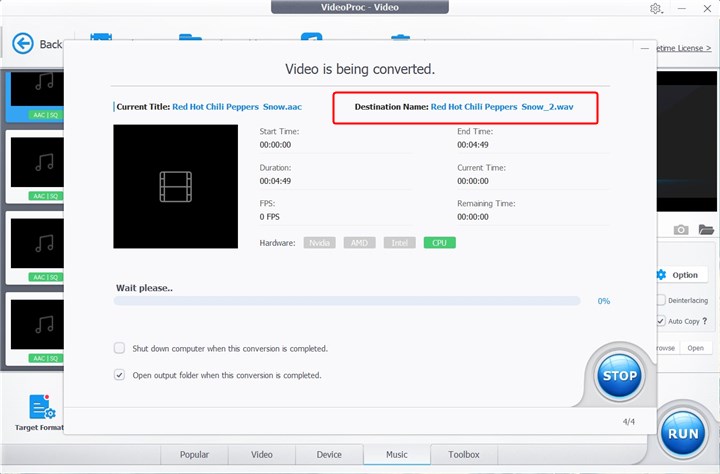Click the conversion progress bar

tap(347, 301)
